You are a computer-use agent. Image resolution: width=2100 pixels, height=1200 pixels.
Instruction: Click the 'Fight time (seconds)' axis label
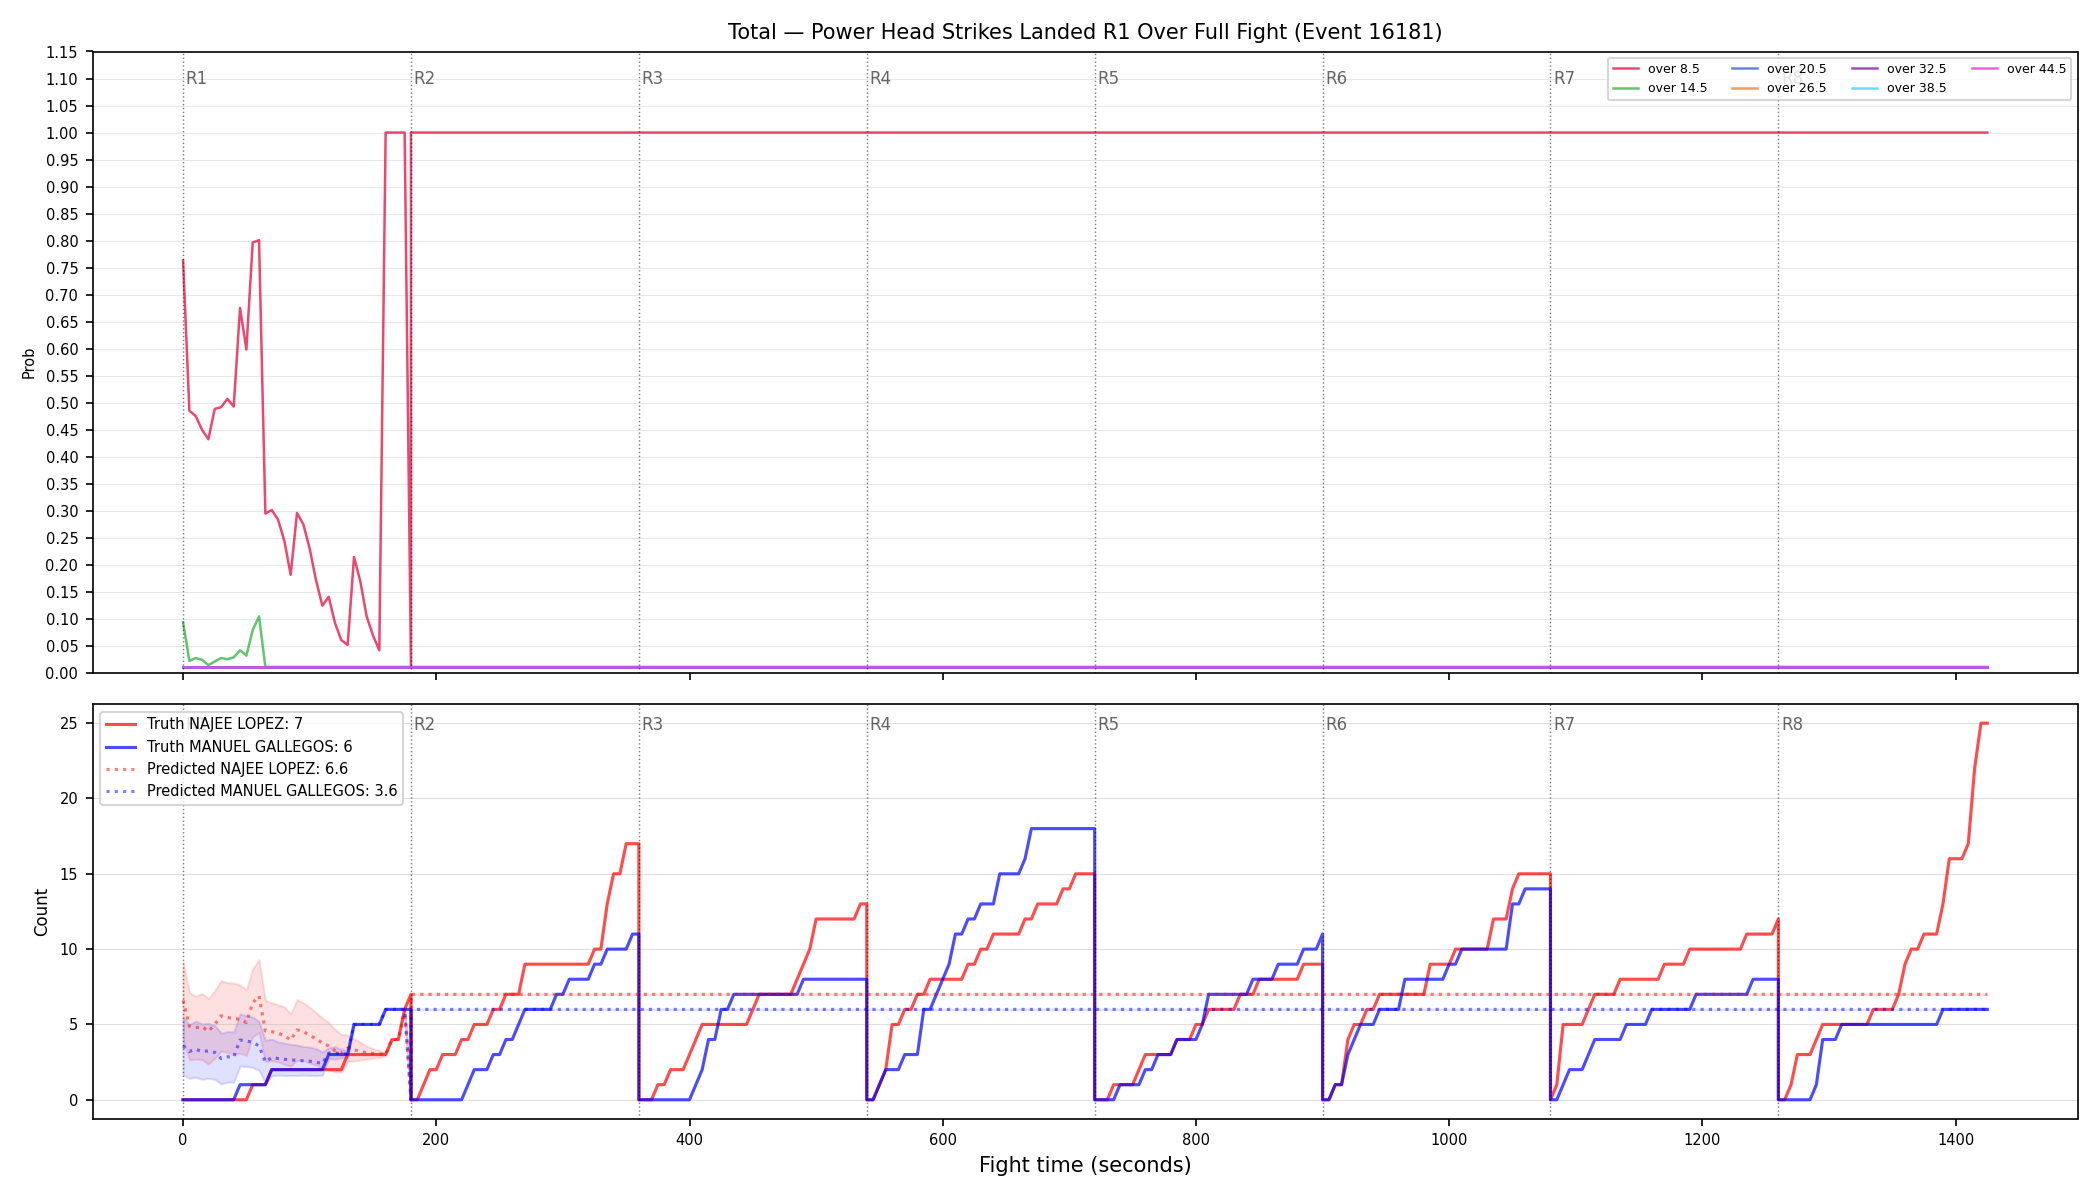point(1085,1165)
